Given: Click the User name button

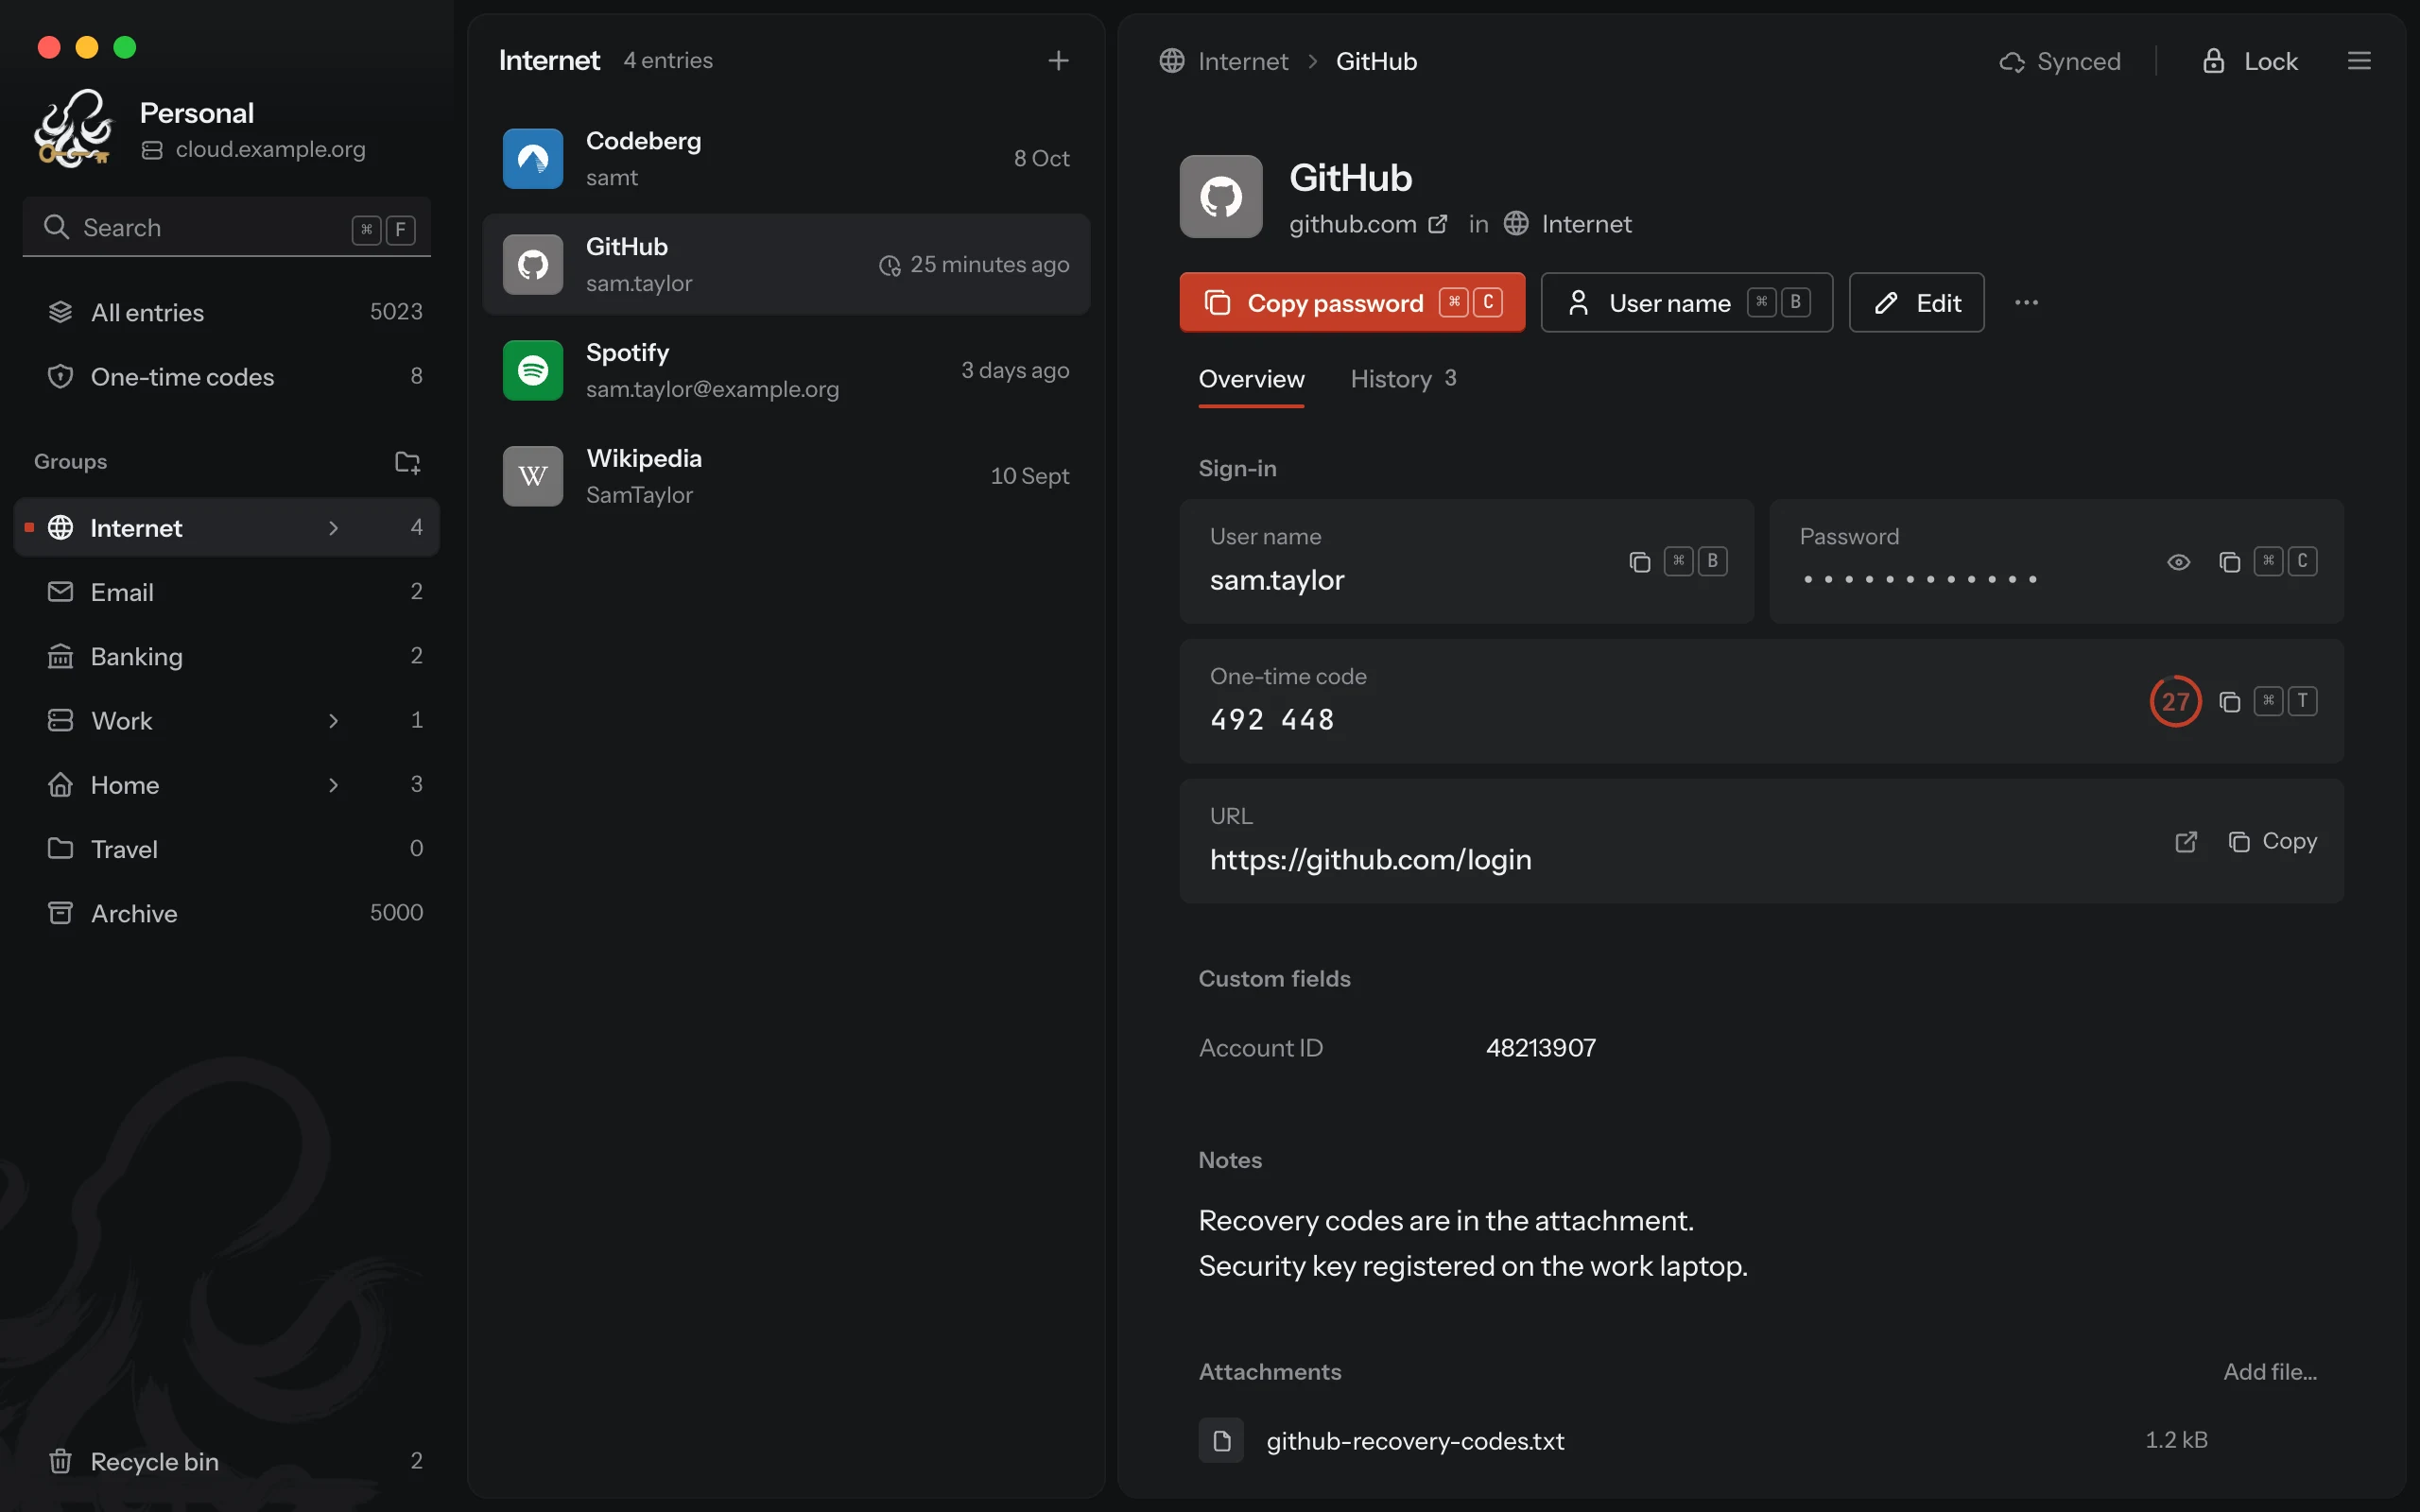Looking at the screenshot, I should 1687,302.
